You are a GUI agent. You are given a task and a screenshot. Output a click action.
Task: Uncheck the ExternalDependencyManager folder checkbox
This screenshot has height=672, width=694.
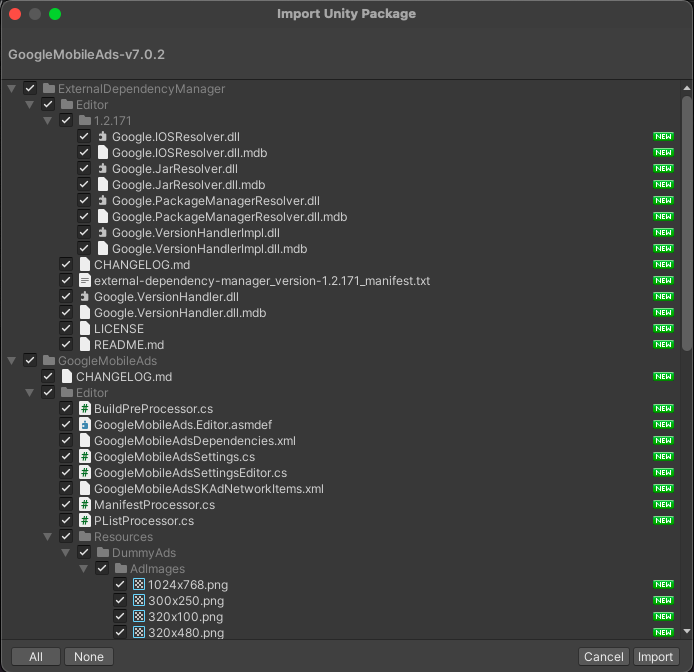pos(30,89)
